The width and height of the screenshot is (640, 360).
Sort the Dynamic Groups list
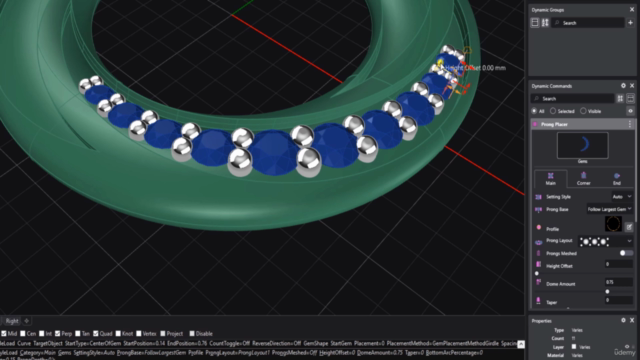pyautogui.click(x=545, y=23)
